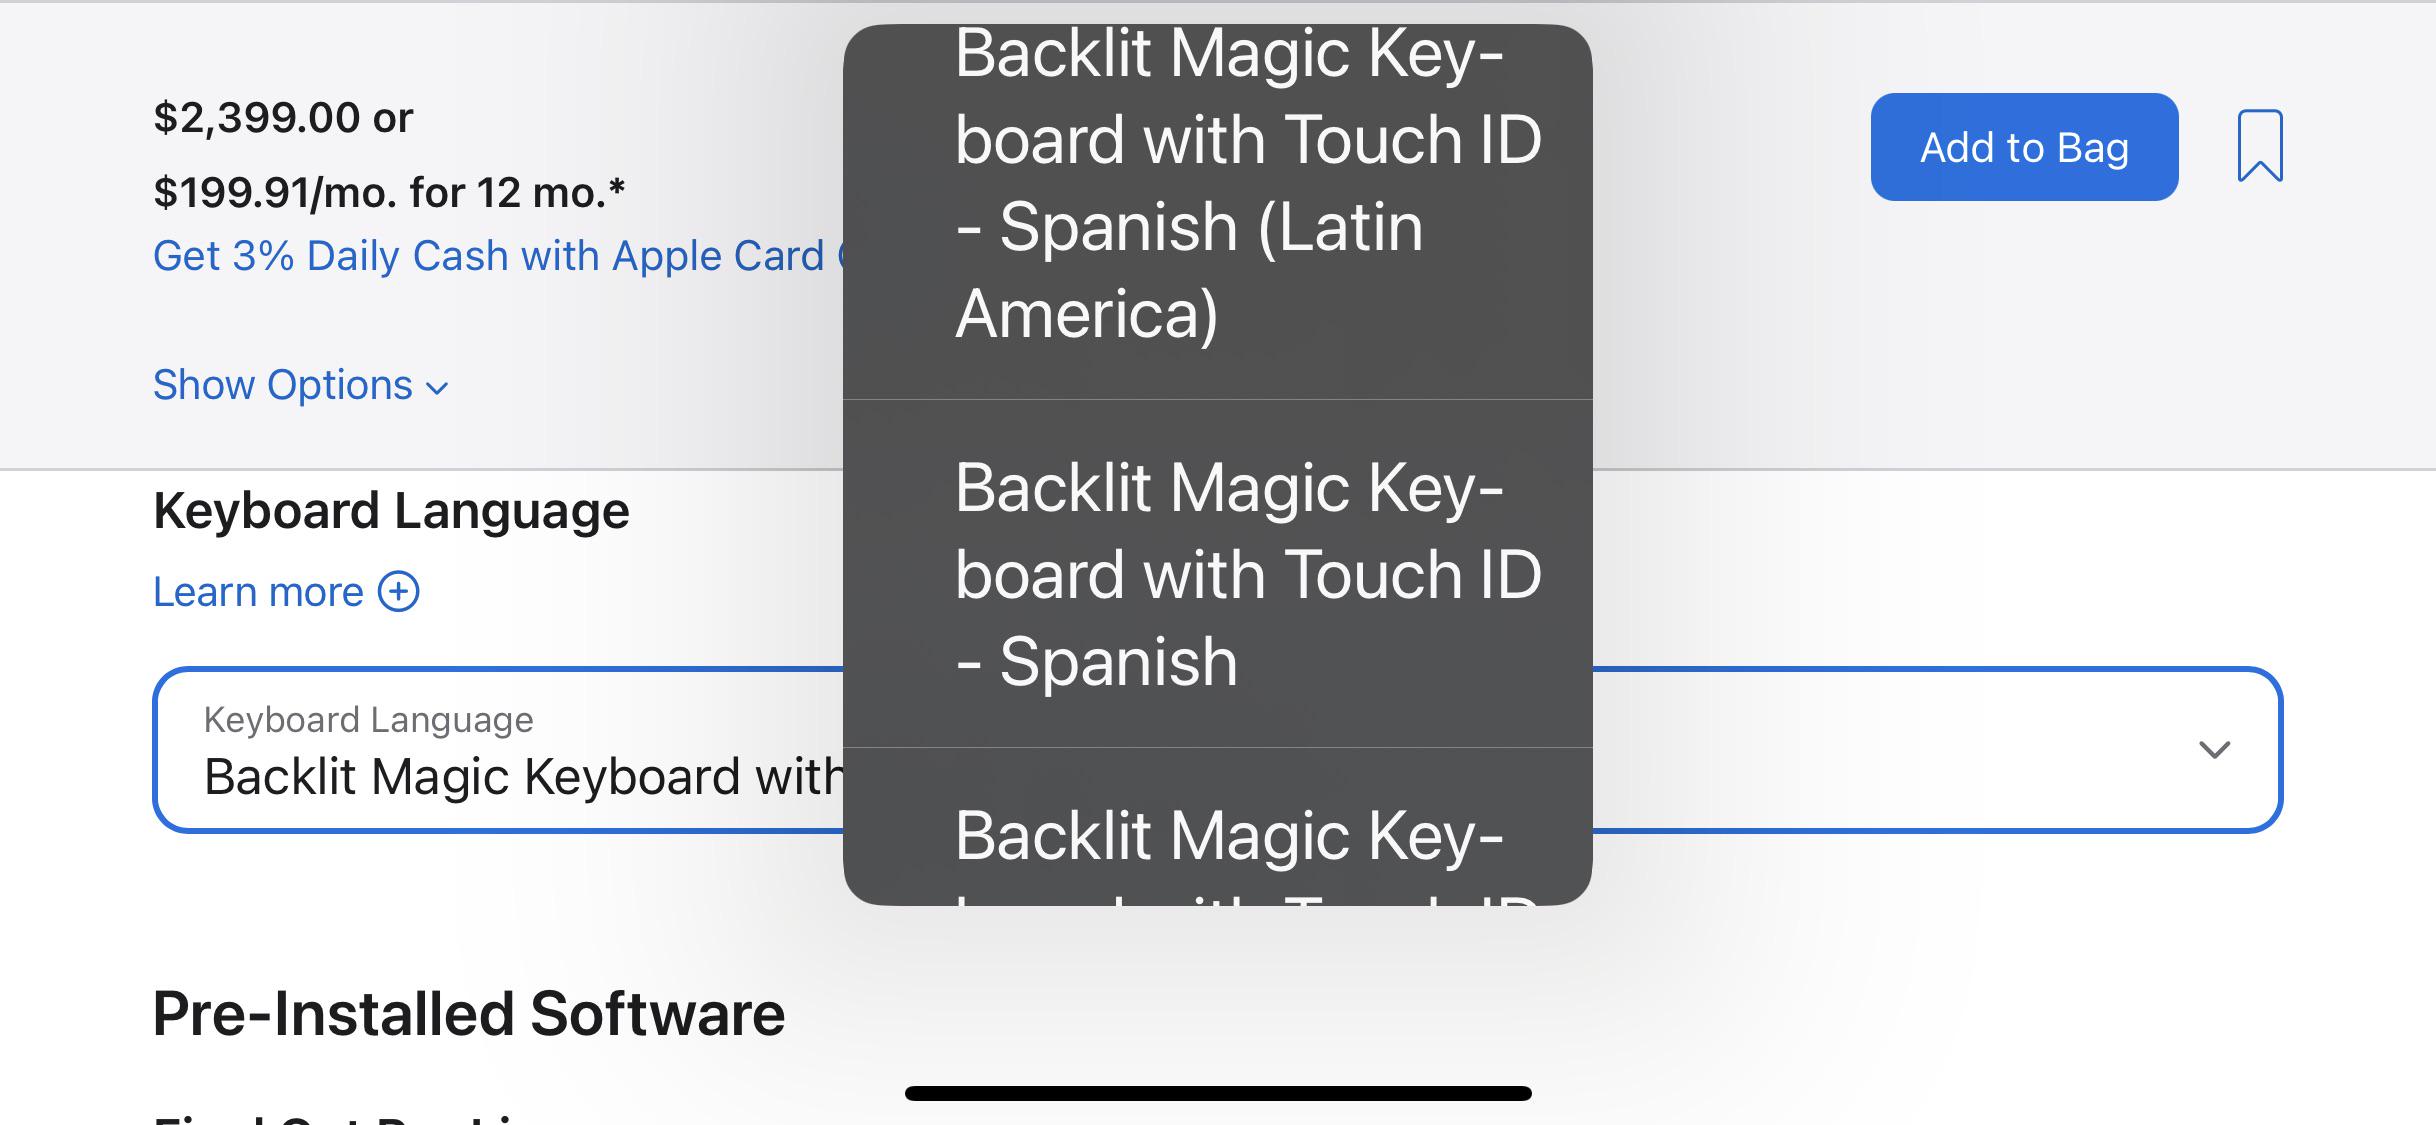The image size is (2436, 1125).
Task: Click Learn more under Keyboard Language
Action: pyautogui.click(x=256, y=591)
